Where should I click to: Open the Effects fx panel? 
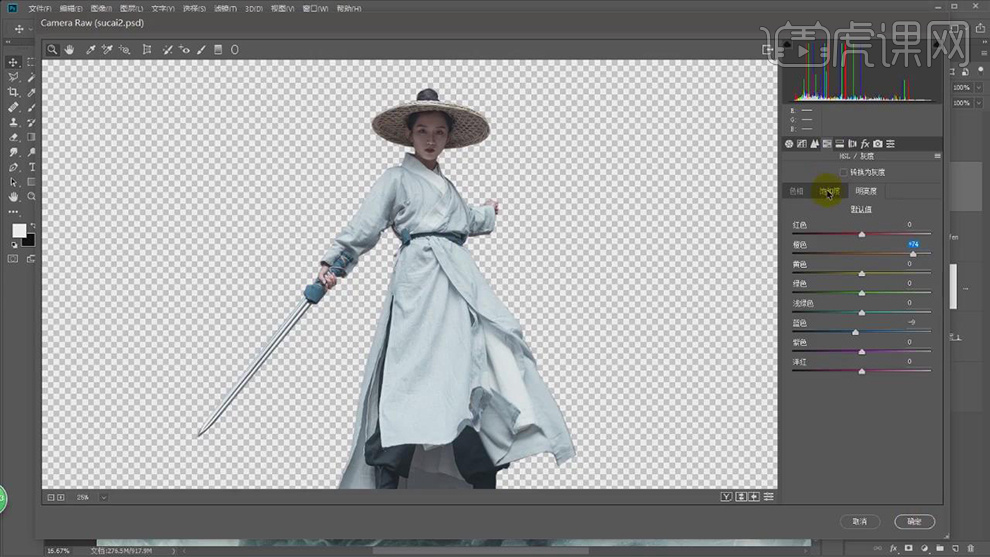tap(865, 144)
